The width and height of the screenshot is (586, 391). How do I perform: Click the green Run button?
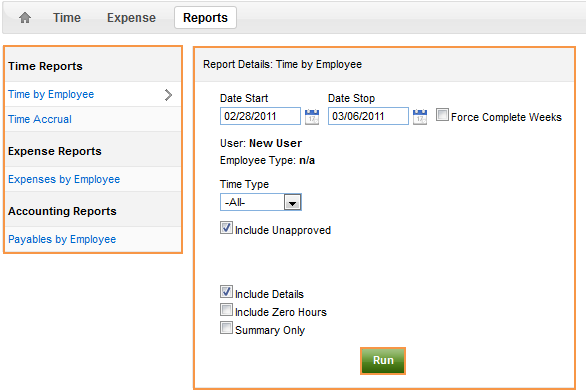pos(383,361)
